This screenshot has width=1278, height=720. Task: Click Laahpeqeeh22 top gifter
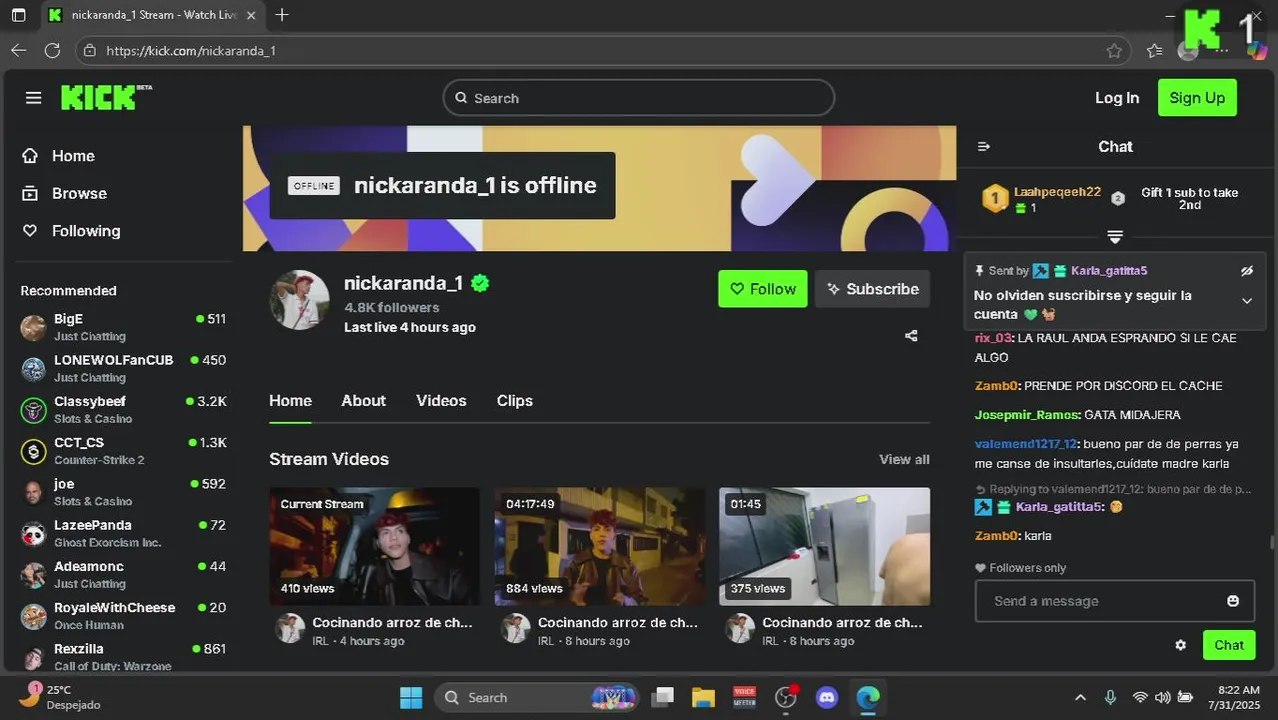pyautogui.click(x=1057, y=192)
